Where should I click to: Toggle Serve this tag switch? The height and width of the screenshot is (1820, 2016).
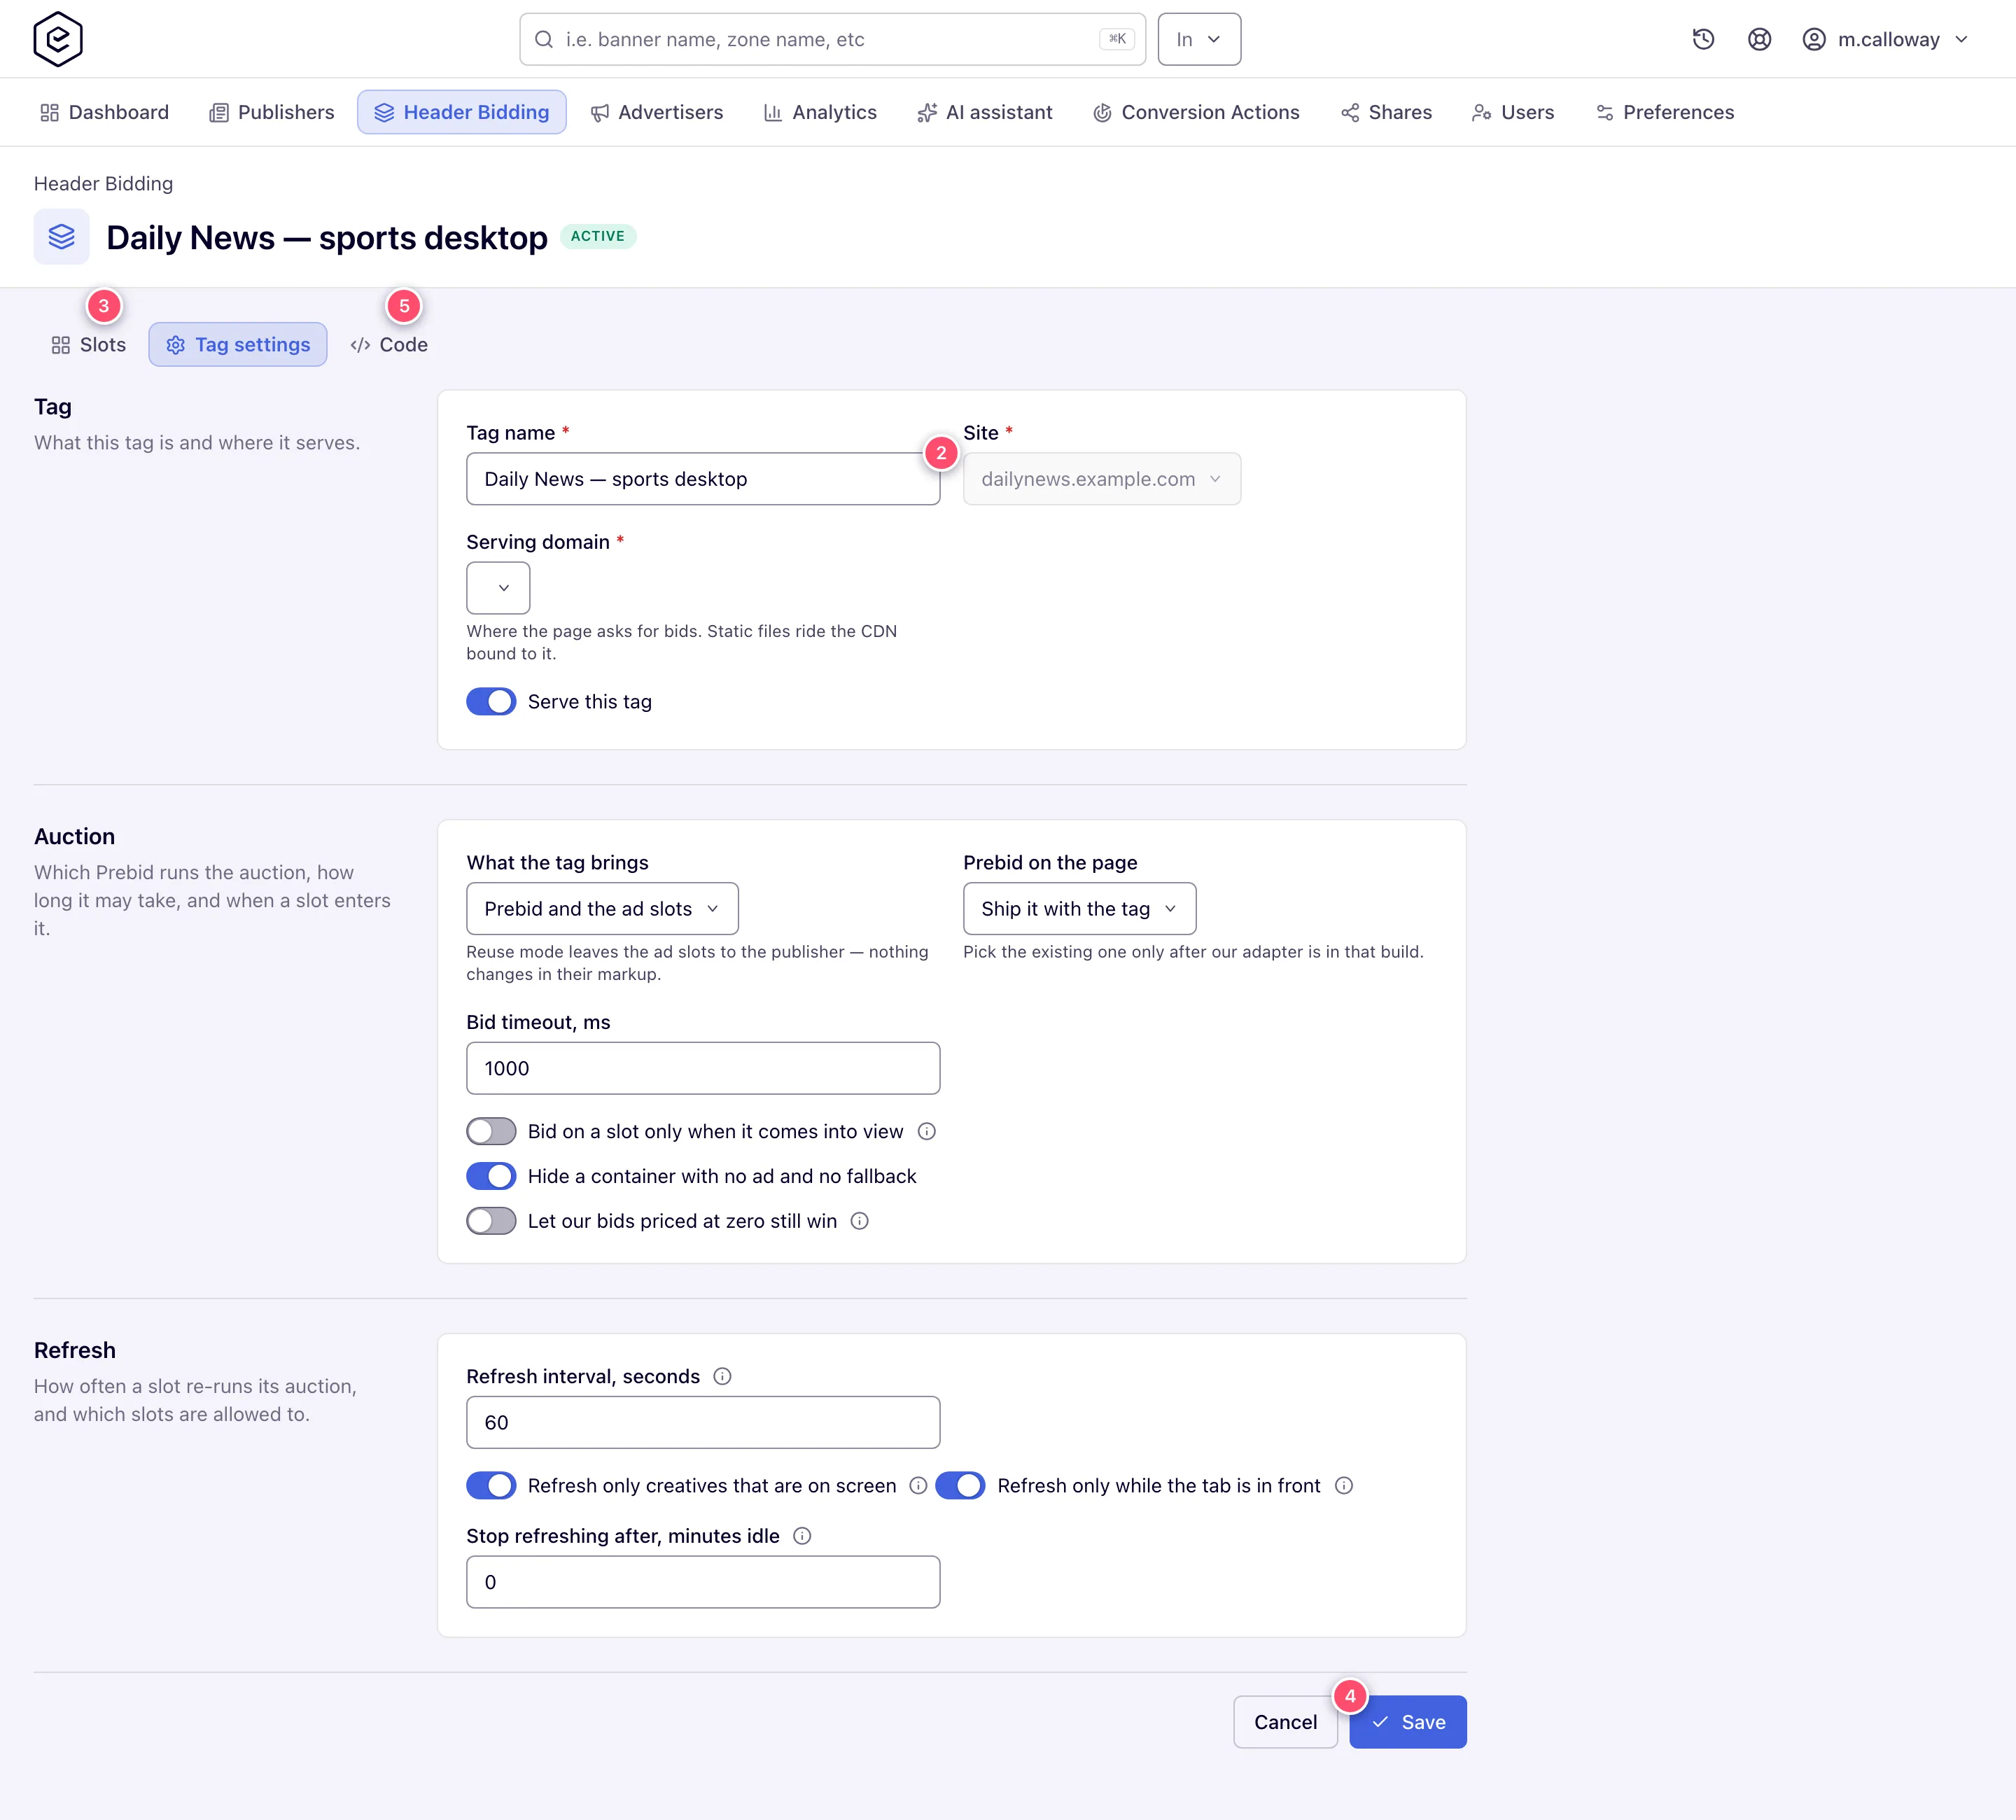tap(491, 701)
